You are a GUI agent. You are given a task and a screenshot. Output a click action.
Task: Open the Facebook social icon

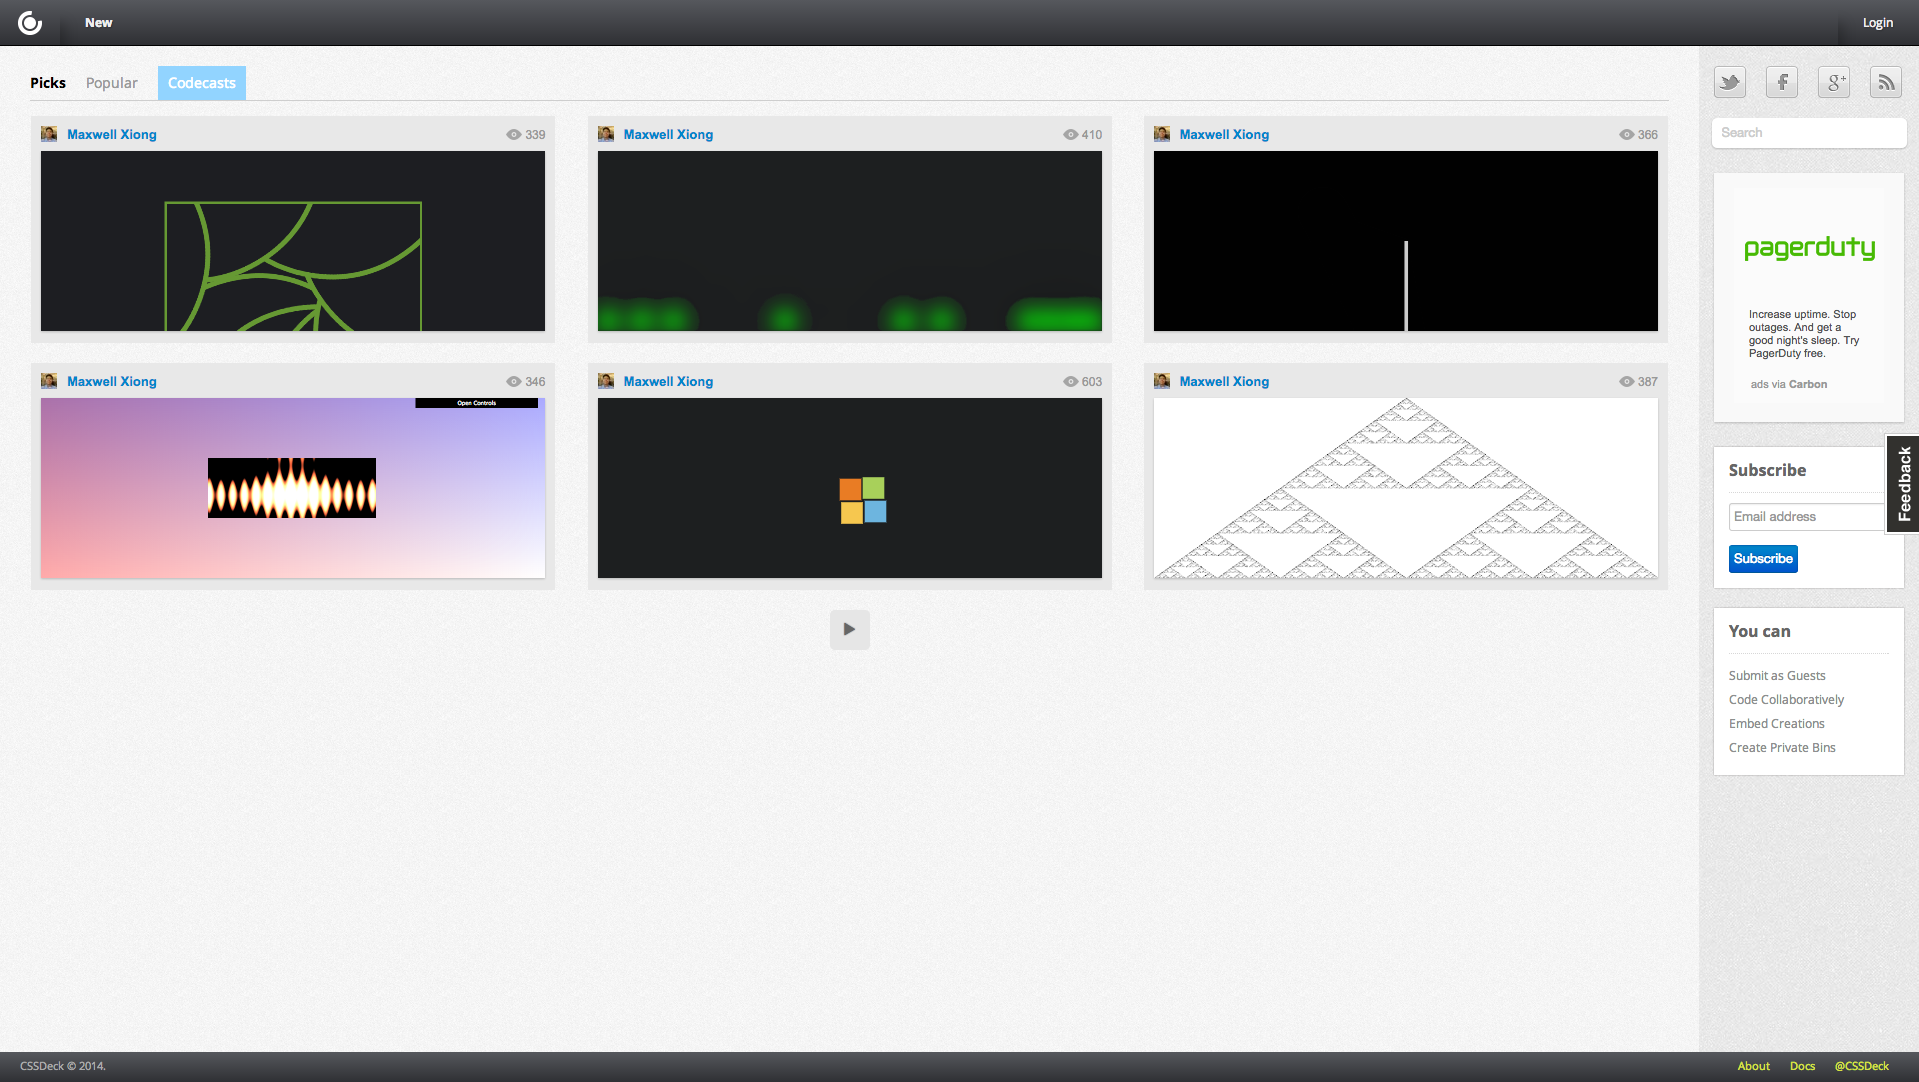(1782, 82)
